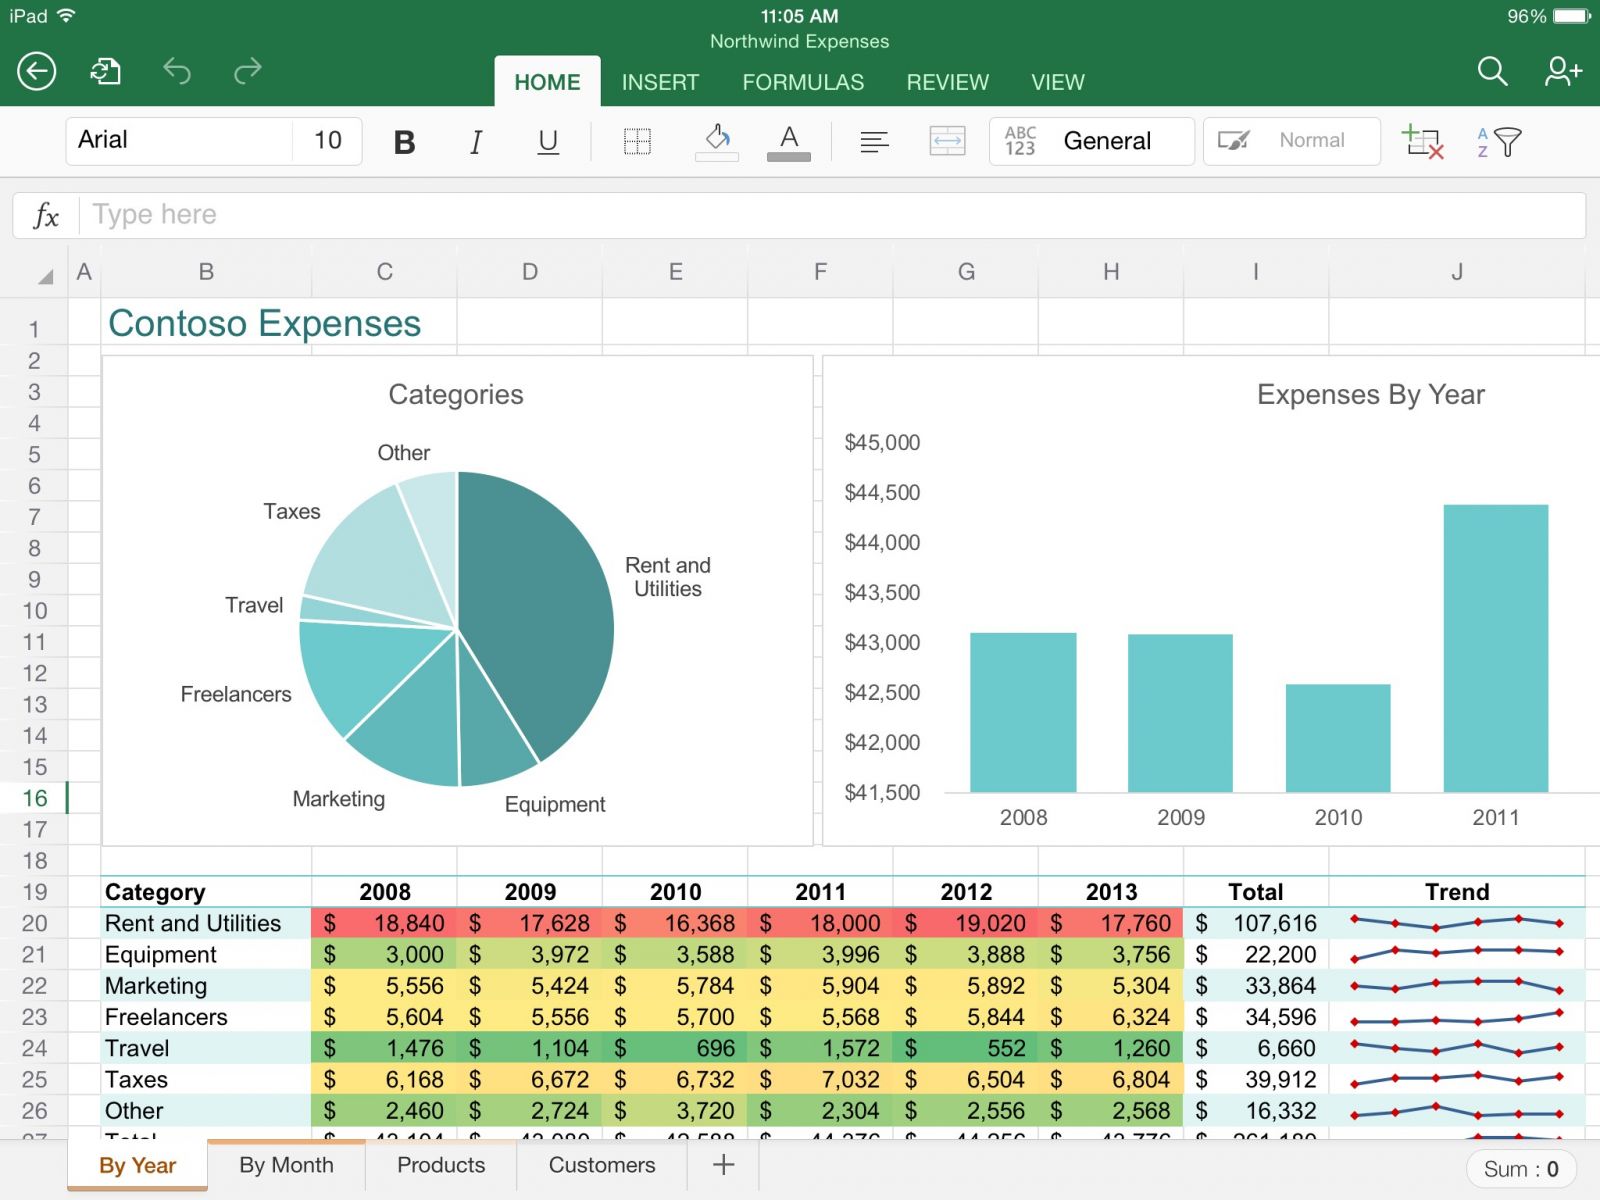Tap the share/add person icon
The image size is (1600, 1200).
point(1563,71)
